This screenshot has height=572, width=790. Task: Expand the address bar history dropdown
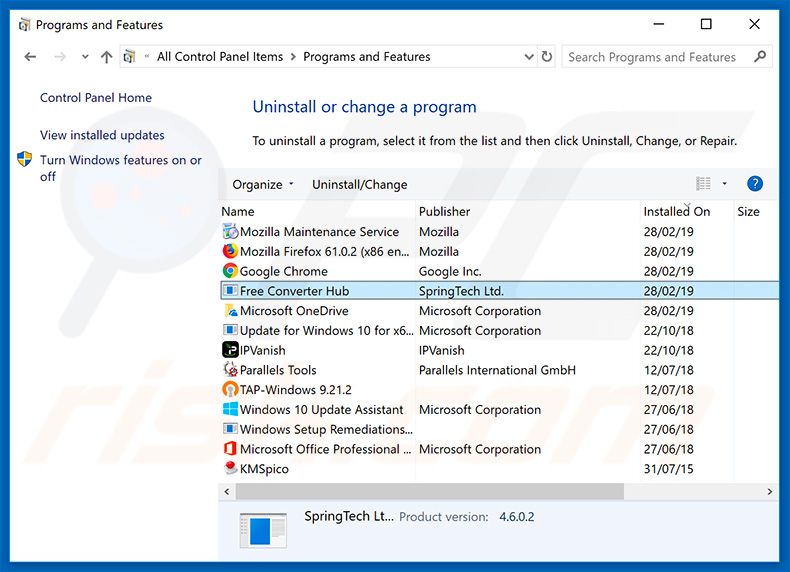tap(529, 56)
